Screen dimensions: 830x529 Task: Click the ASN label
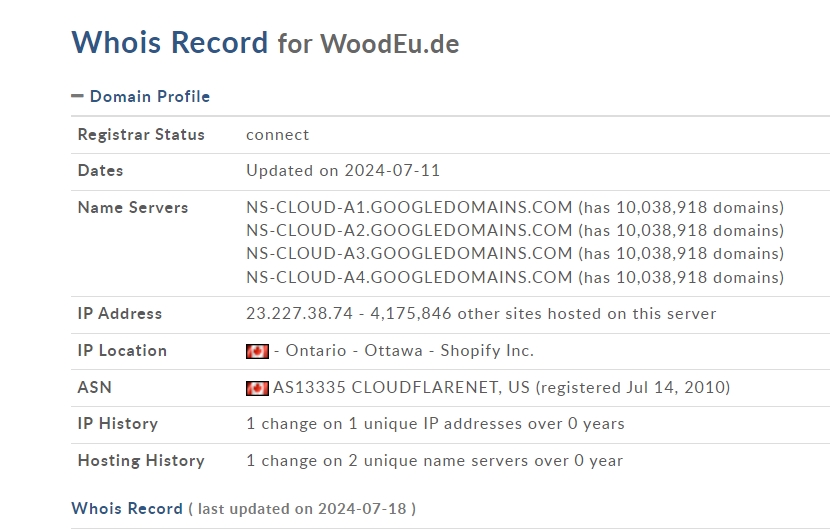(95, 388)
